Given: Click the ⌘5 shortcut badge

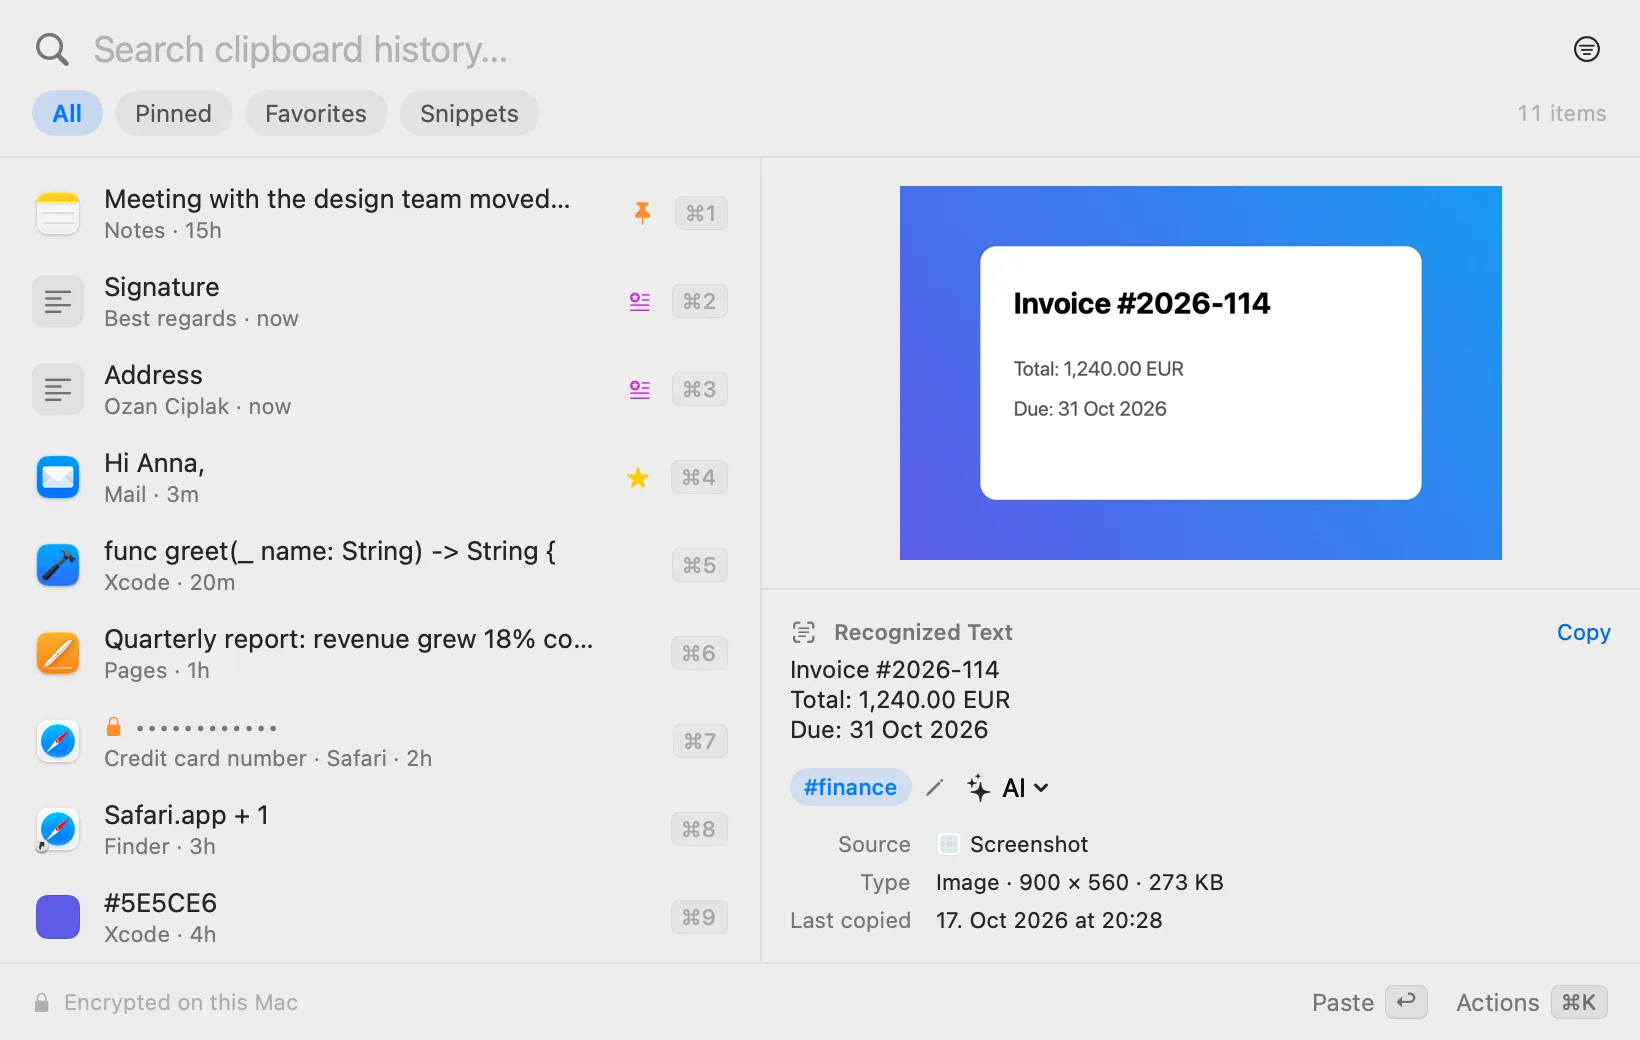Looking at the screenshot, I should coord(699,565).
